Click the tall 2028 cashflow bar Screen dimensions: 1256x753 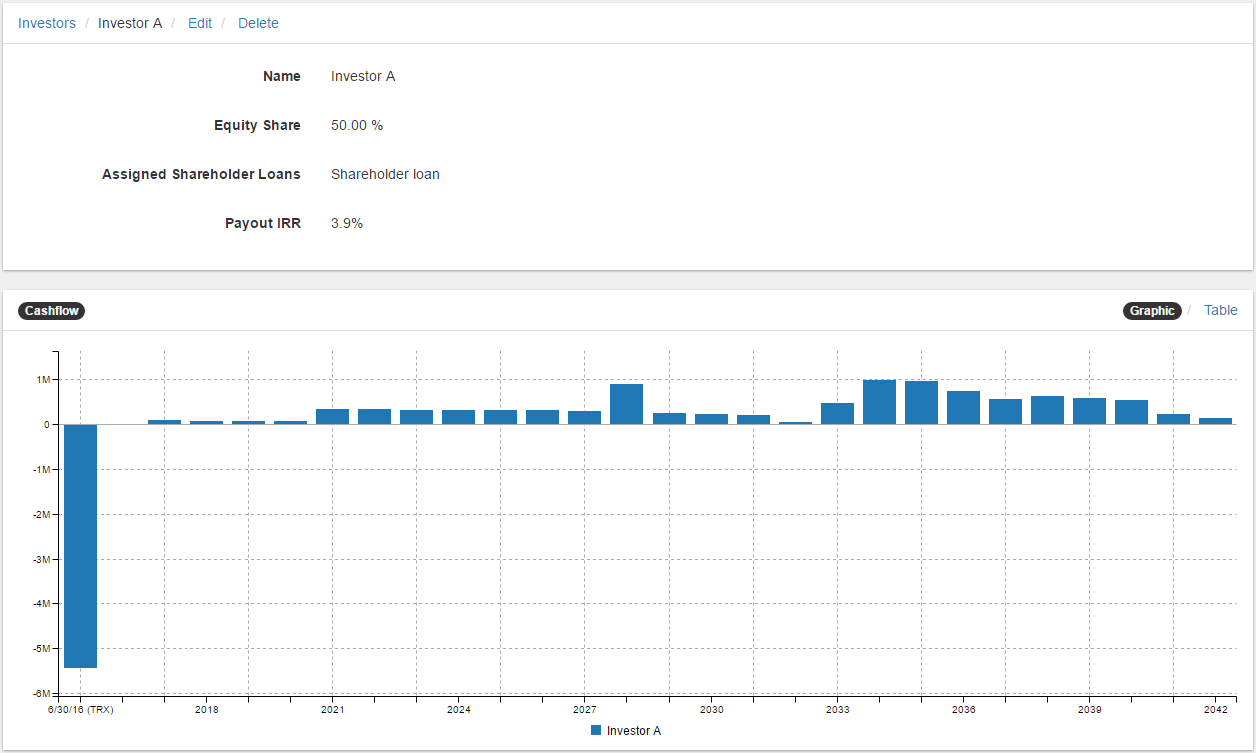pyautogui.click(x=626, y=404)
